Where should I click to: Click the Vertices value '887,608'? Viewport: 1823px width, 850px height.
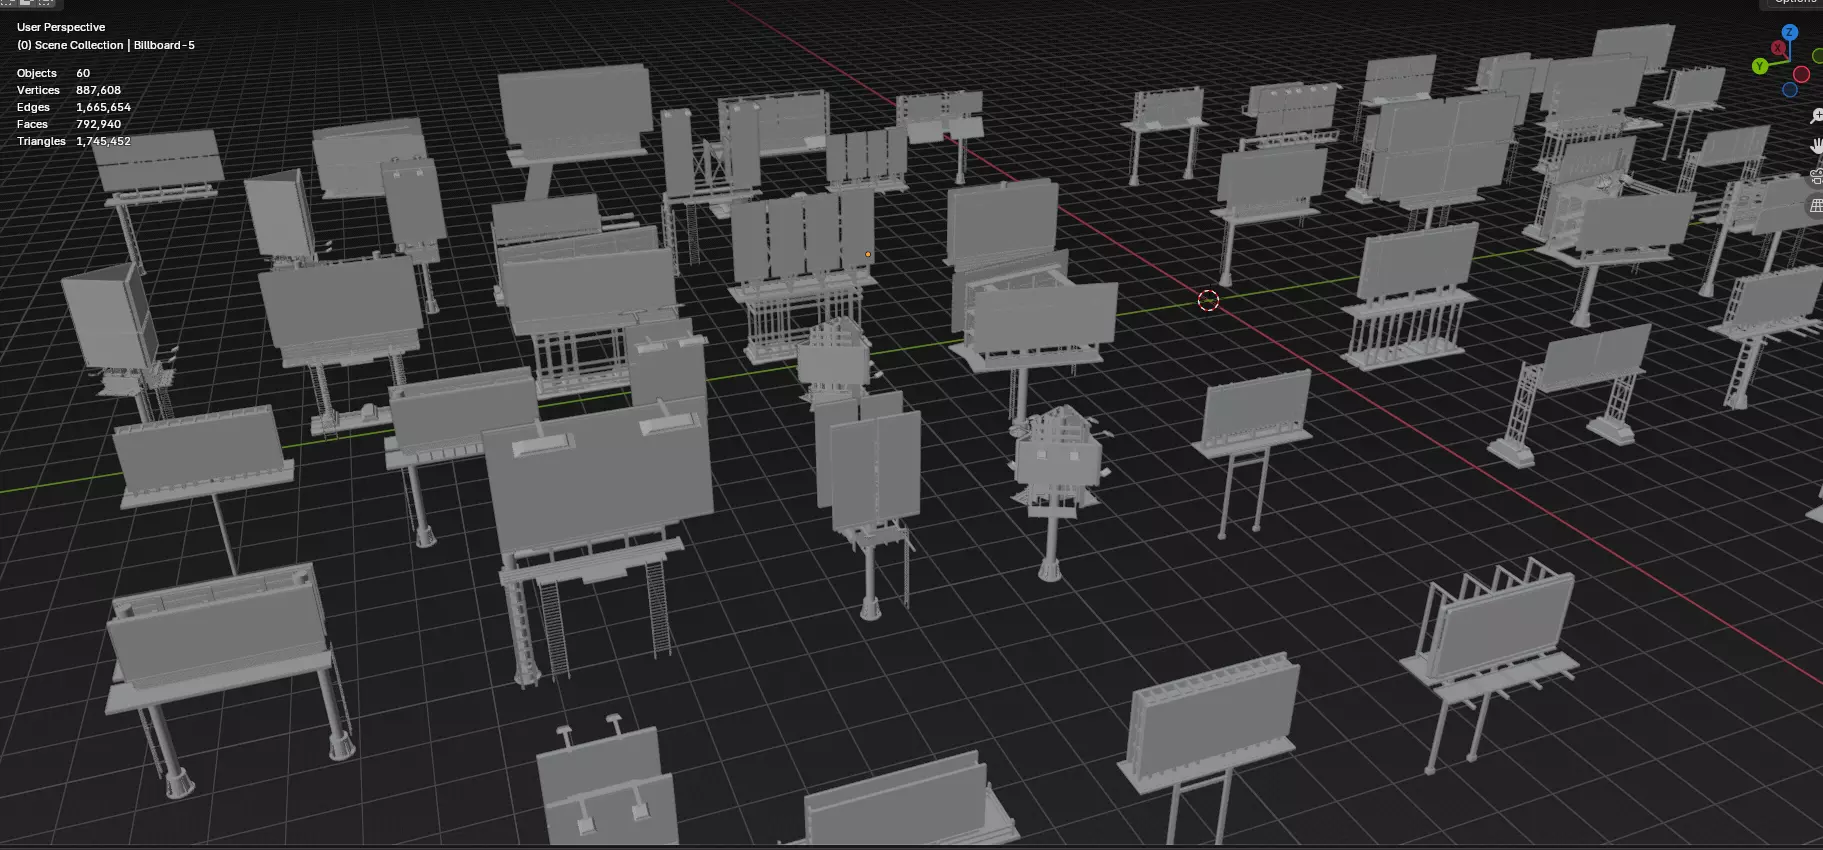[98, 90]
